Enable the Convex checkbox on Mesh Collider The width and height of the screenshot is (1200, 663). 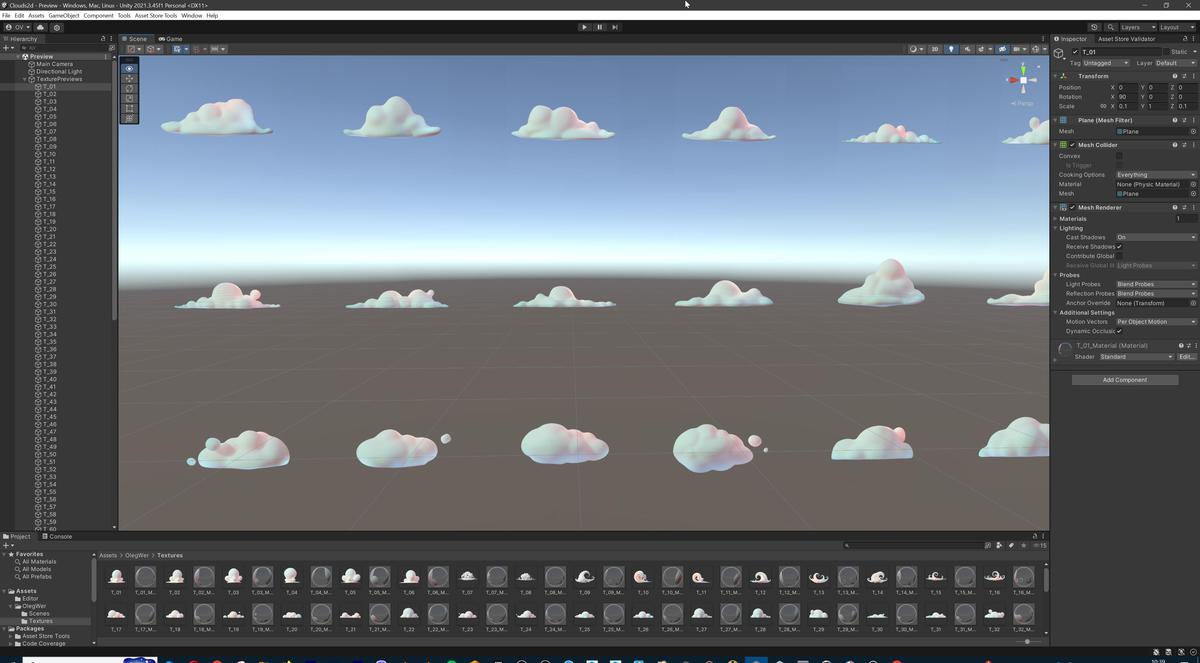pyautogui.click(x=1119, y=155)
